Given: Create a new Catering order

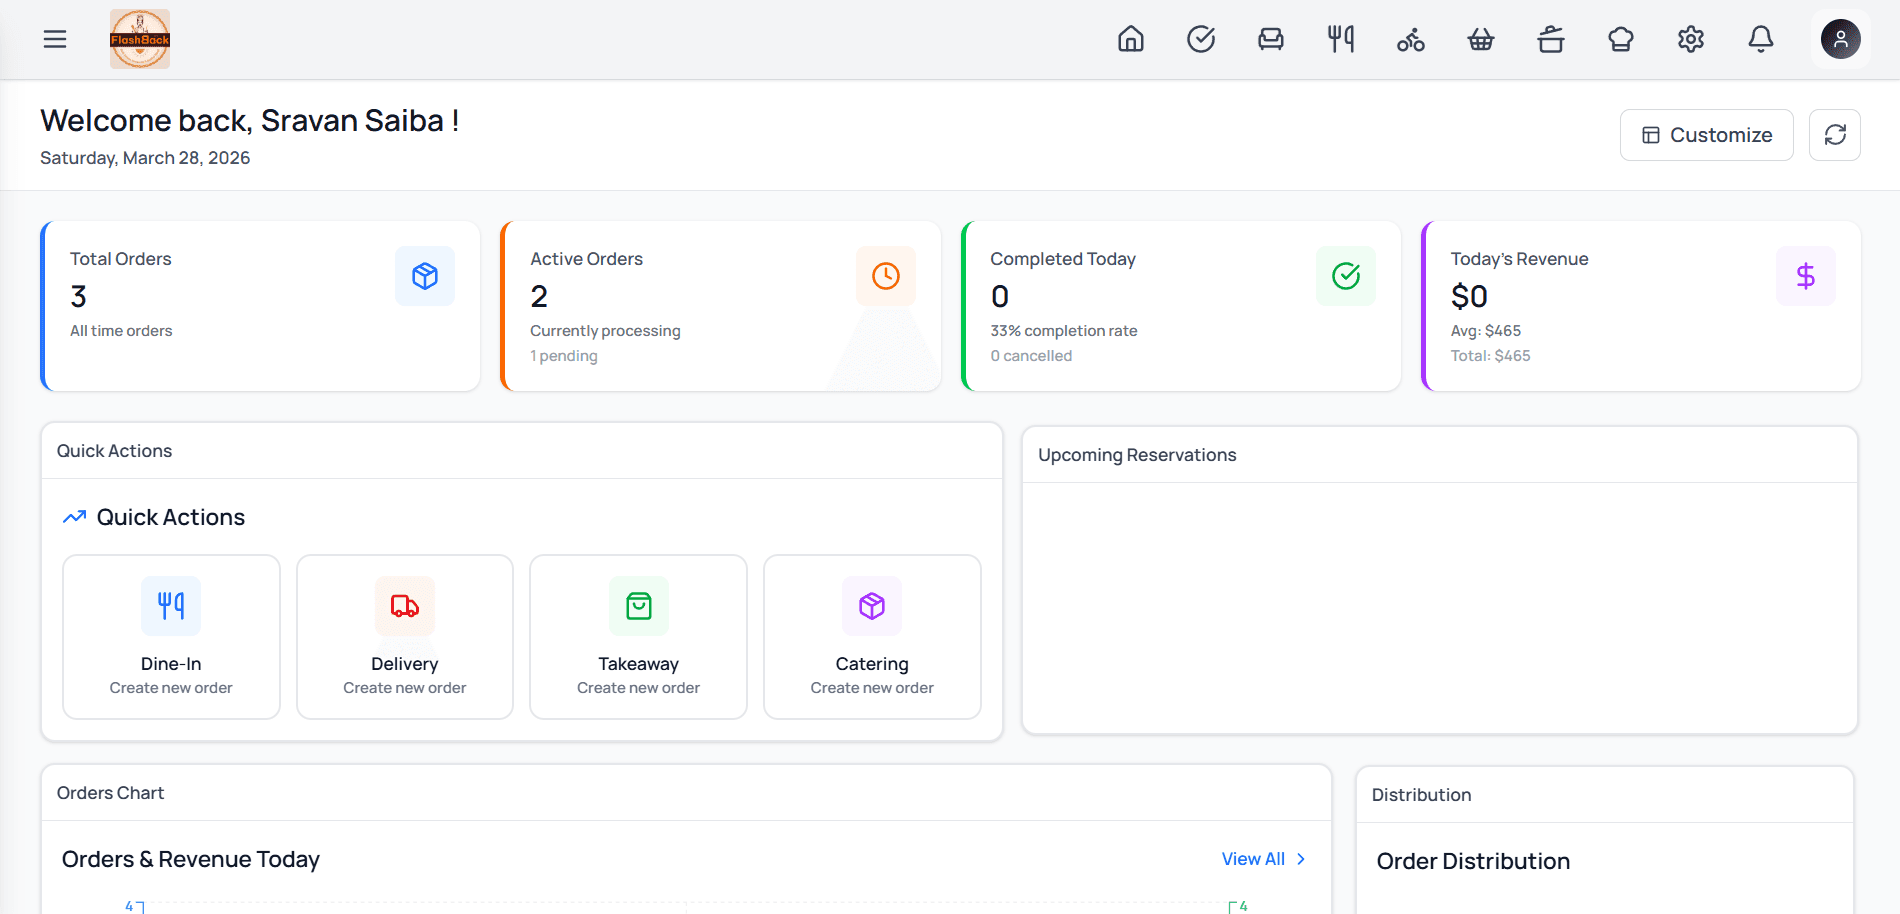Looking at the screenshot, I should (872, 637).
